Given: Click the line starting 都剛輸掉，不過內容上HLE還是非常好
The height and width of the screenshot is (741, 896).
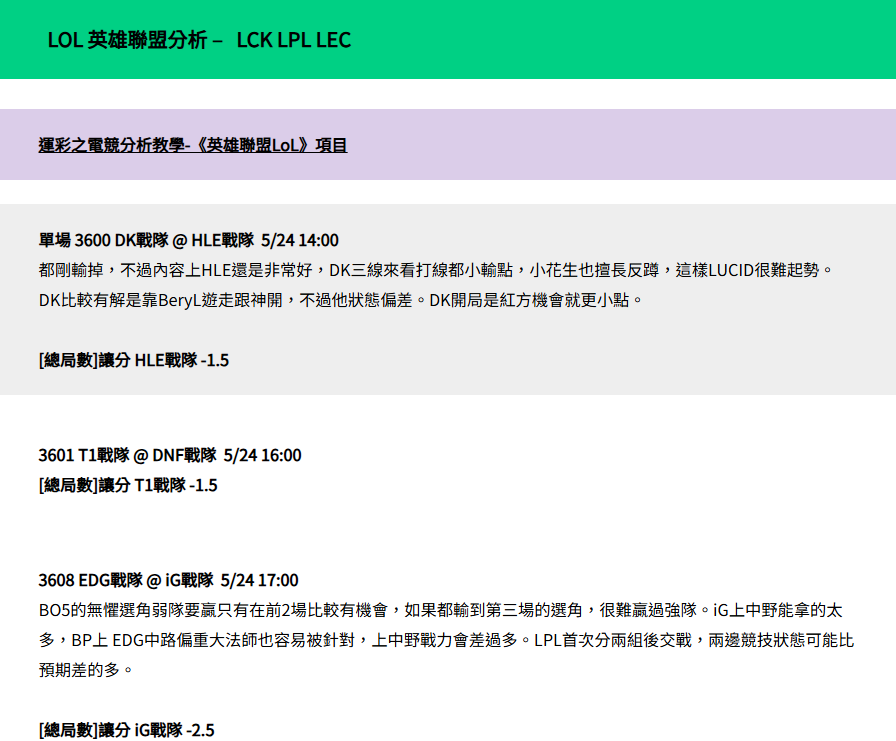Looking at the screenshot, I should tap(437, 270).
